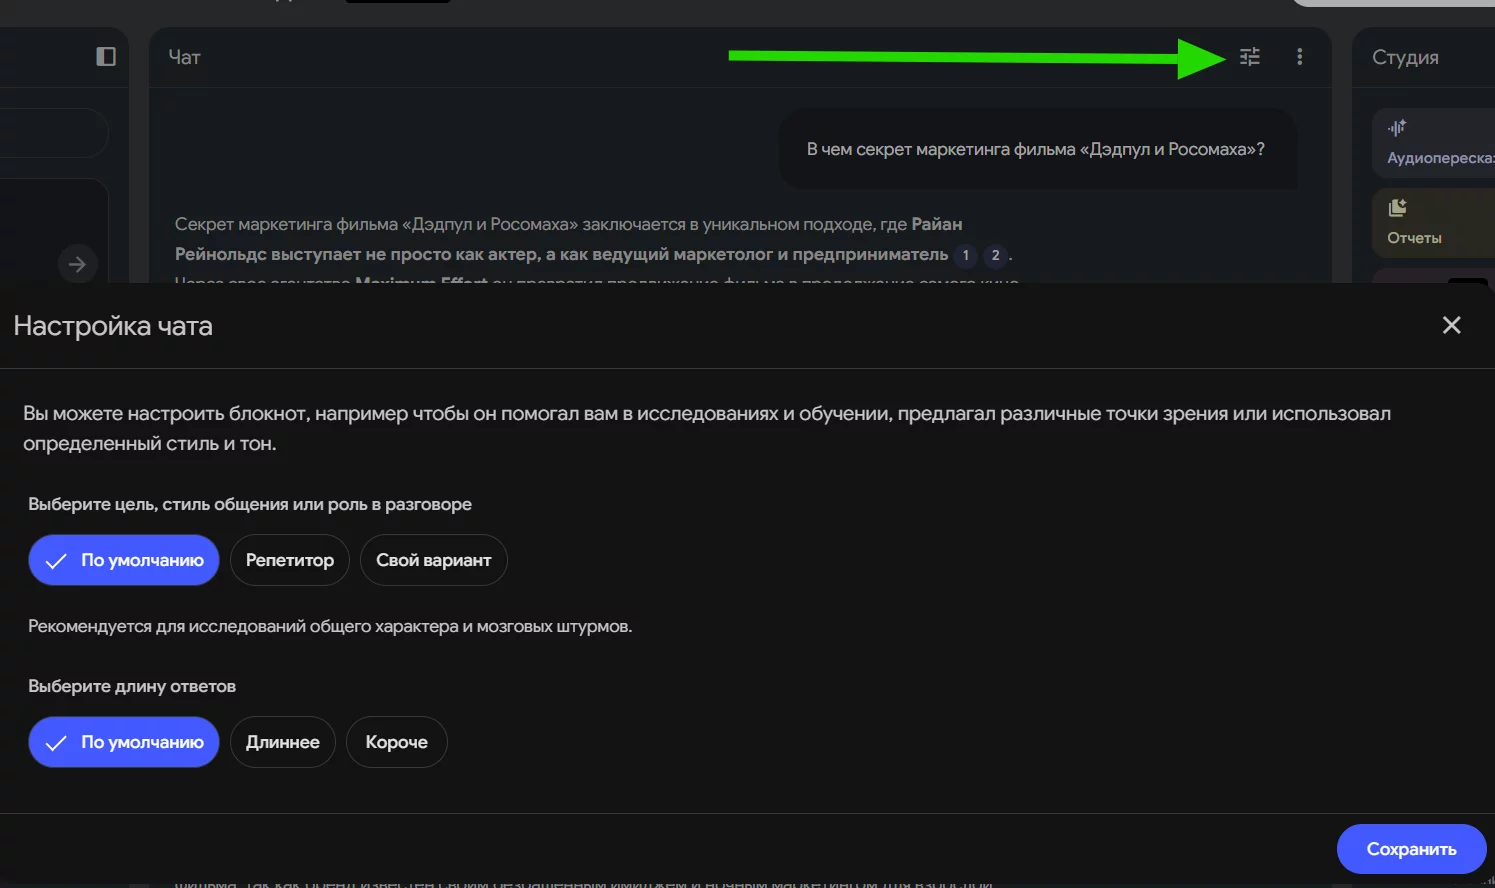
Task: Open Аудиопересказ audio overview icon
Action: click(1397, 128)
